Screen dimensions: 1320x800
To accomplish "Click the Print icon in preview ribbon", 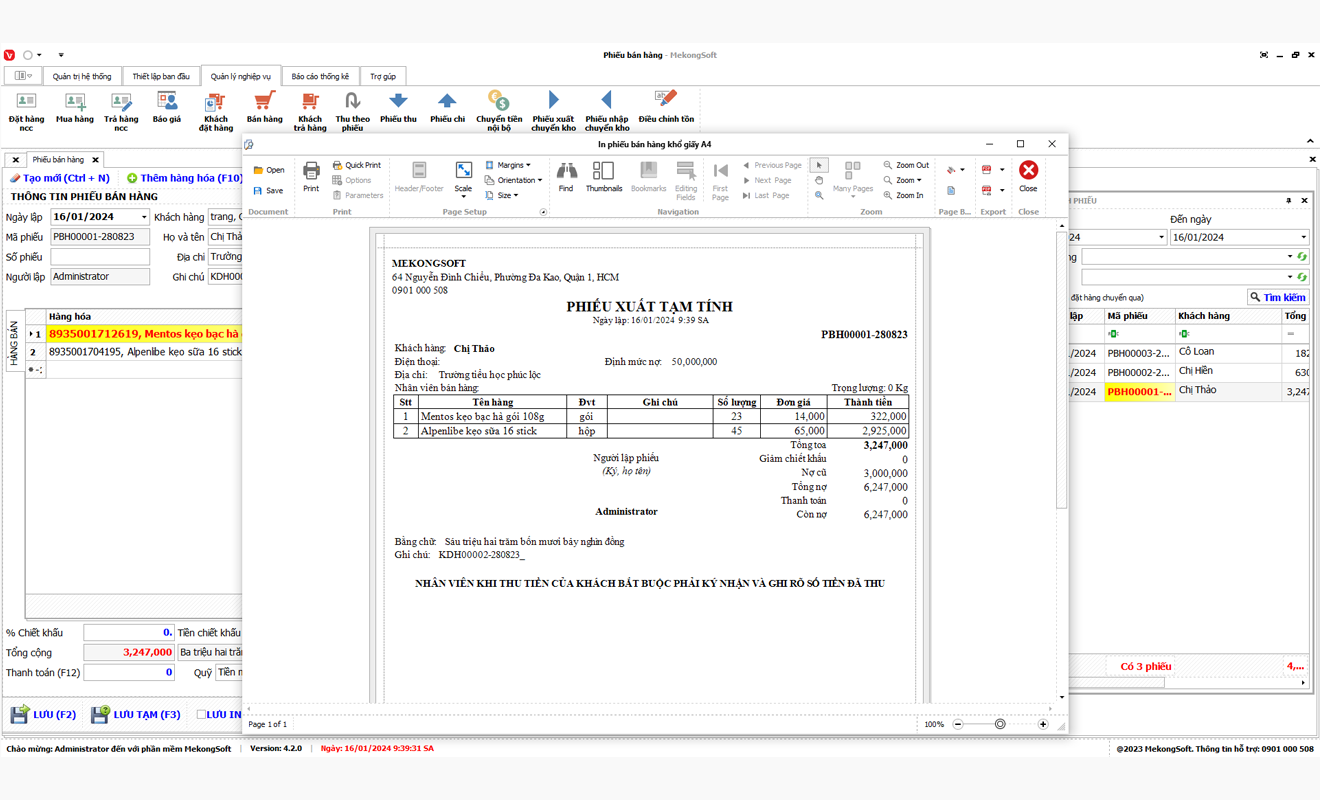I will 311,176.
